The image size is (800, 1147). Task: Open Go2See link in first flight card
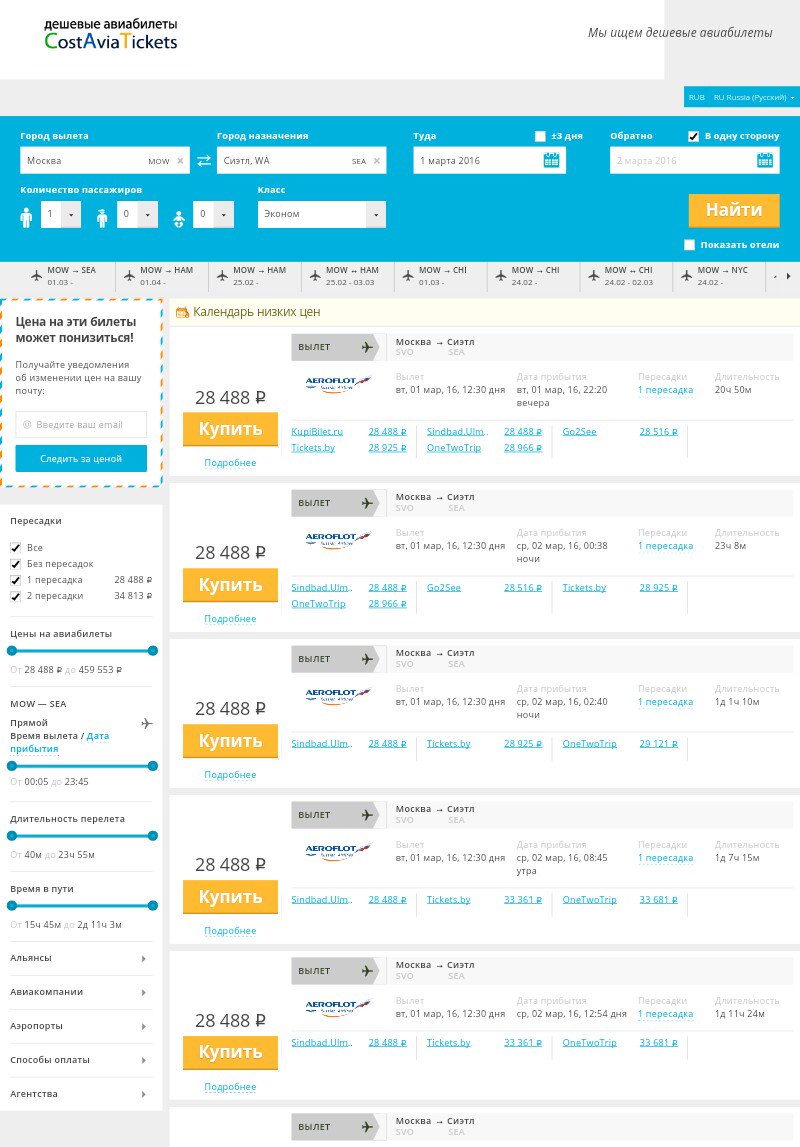coord(579,432)
